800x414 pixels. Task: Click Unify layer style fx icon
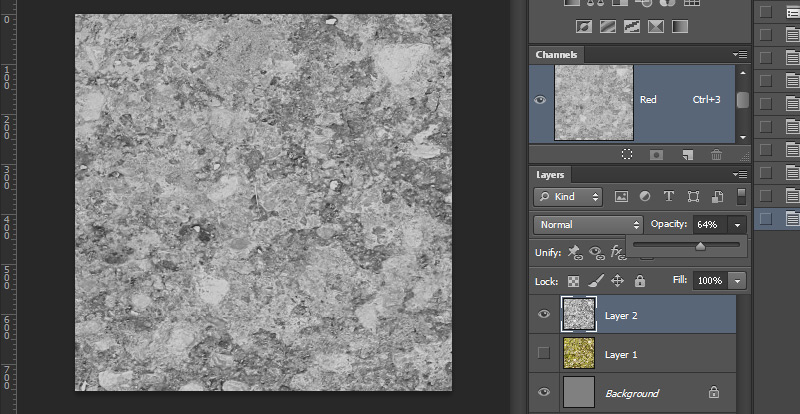[617, 252]
